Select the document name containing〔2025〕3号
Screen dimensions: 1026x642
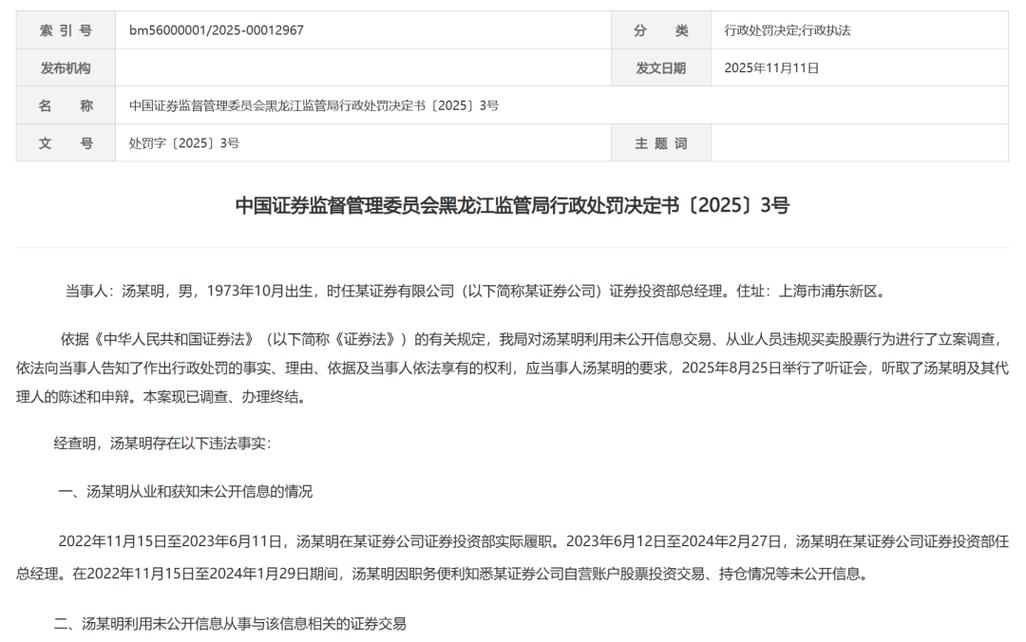pos(310,104)
